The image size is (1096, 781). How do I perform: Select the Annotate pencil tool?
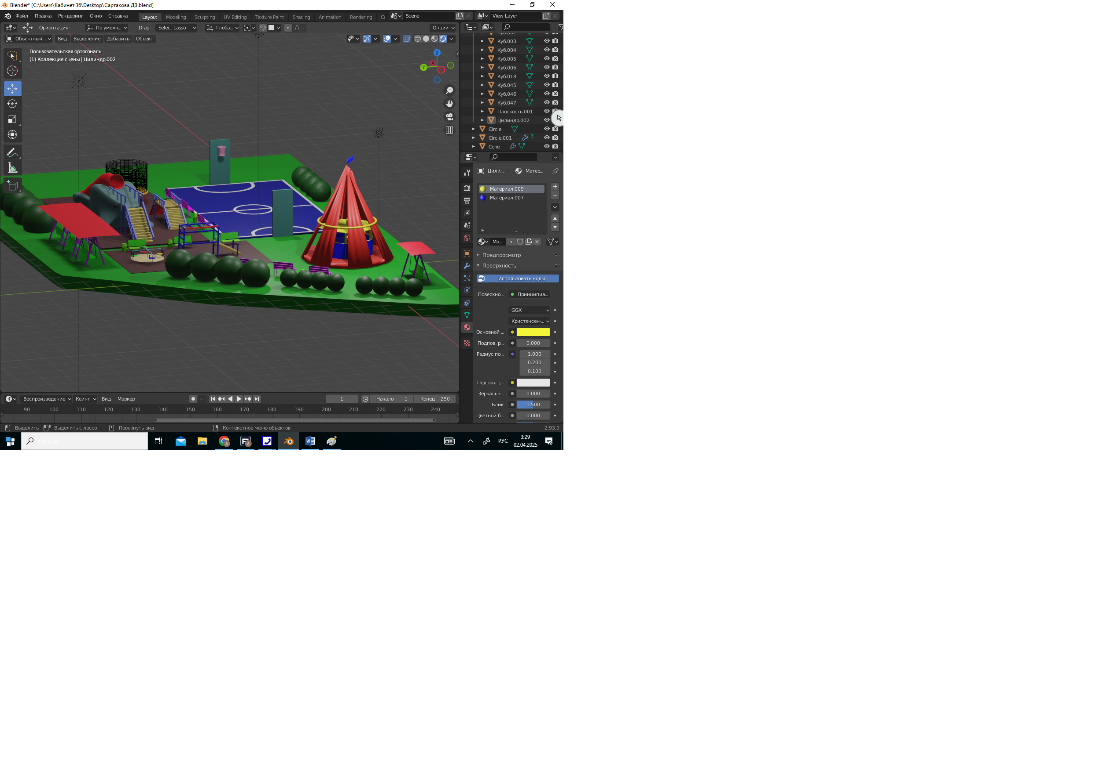pyautogui.click(x=13, y=152)
